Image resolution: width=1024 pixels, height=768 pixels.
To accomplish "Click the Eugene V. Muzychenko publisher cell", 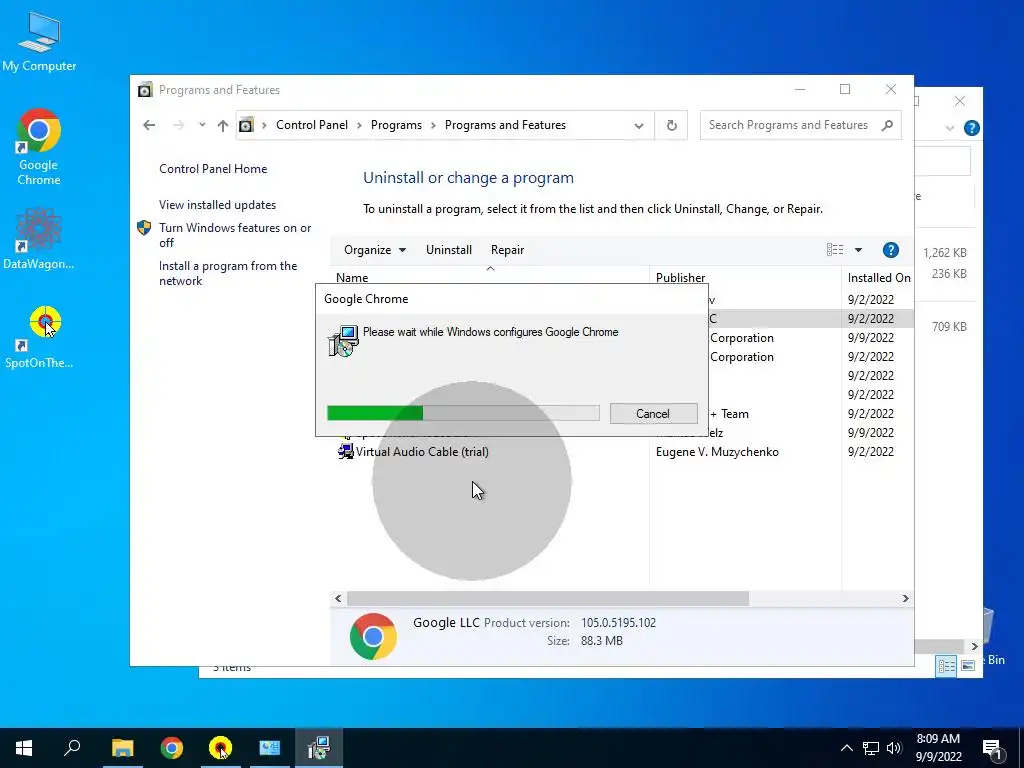I will tap(717, 451).
